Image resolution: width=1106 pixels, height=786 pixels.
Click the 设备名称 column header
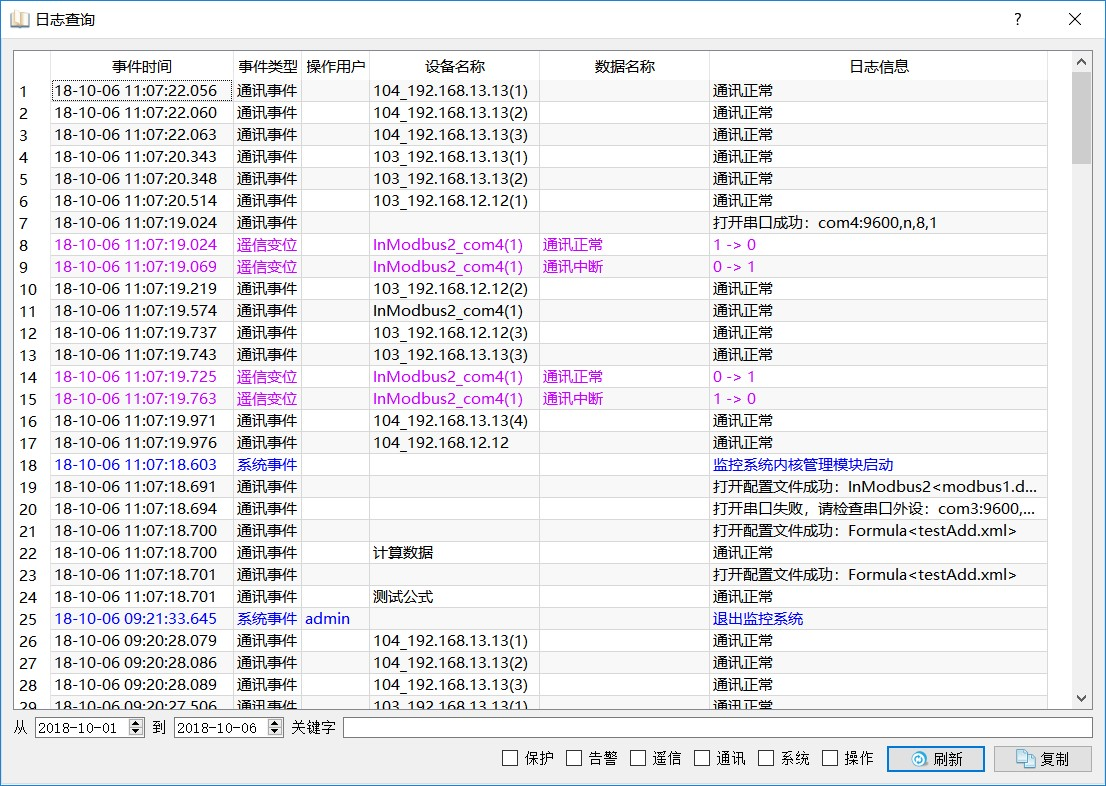tap(454, 67)
